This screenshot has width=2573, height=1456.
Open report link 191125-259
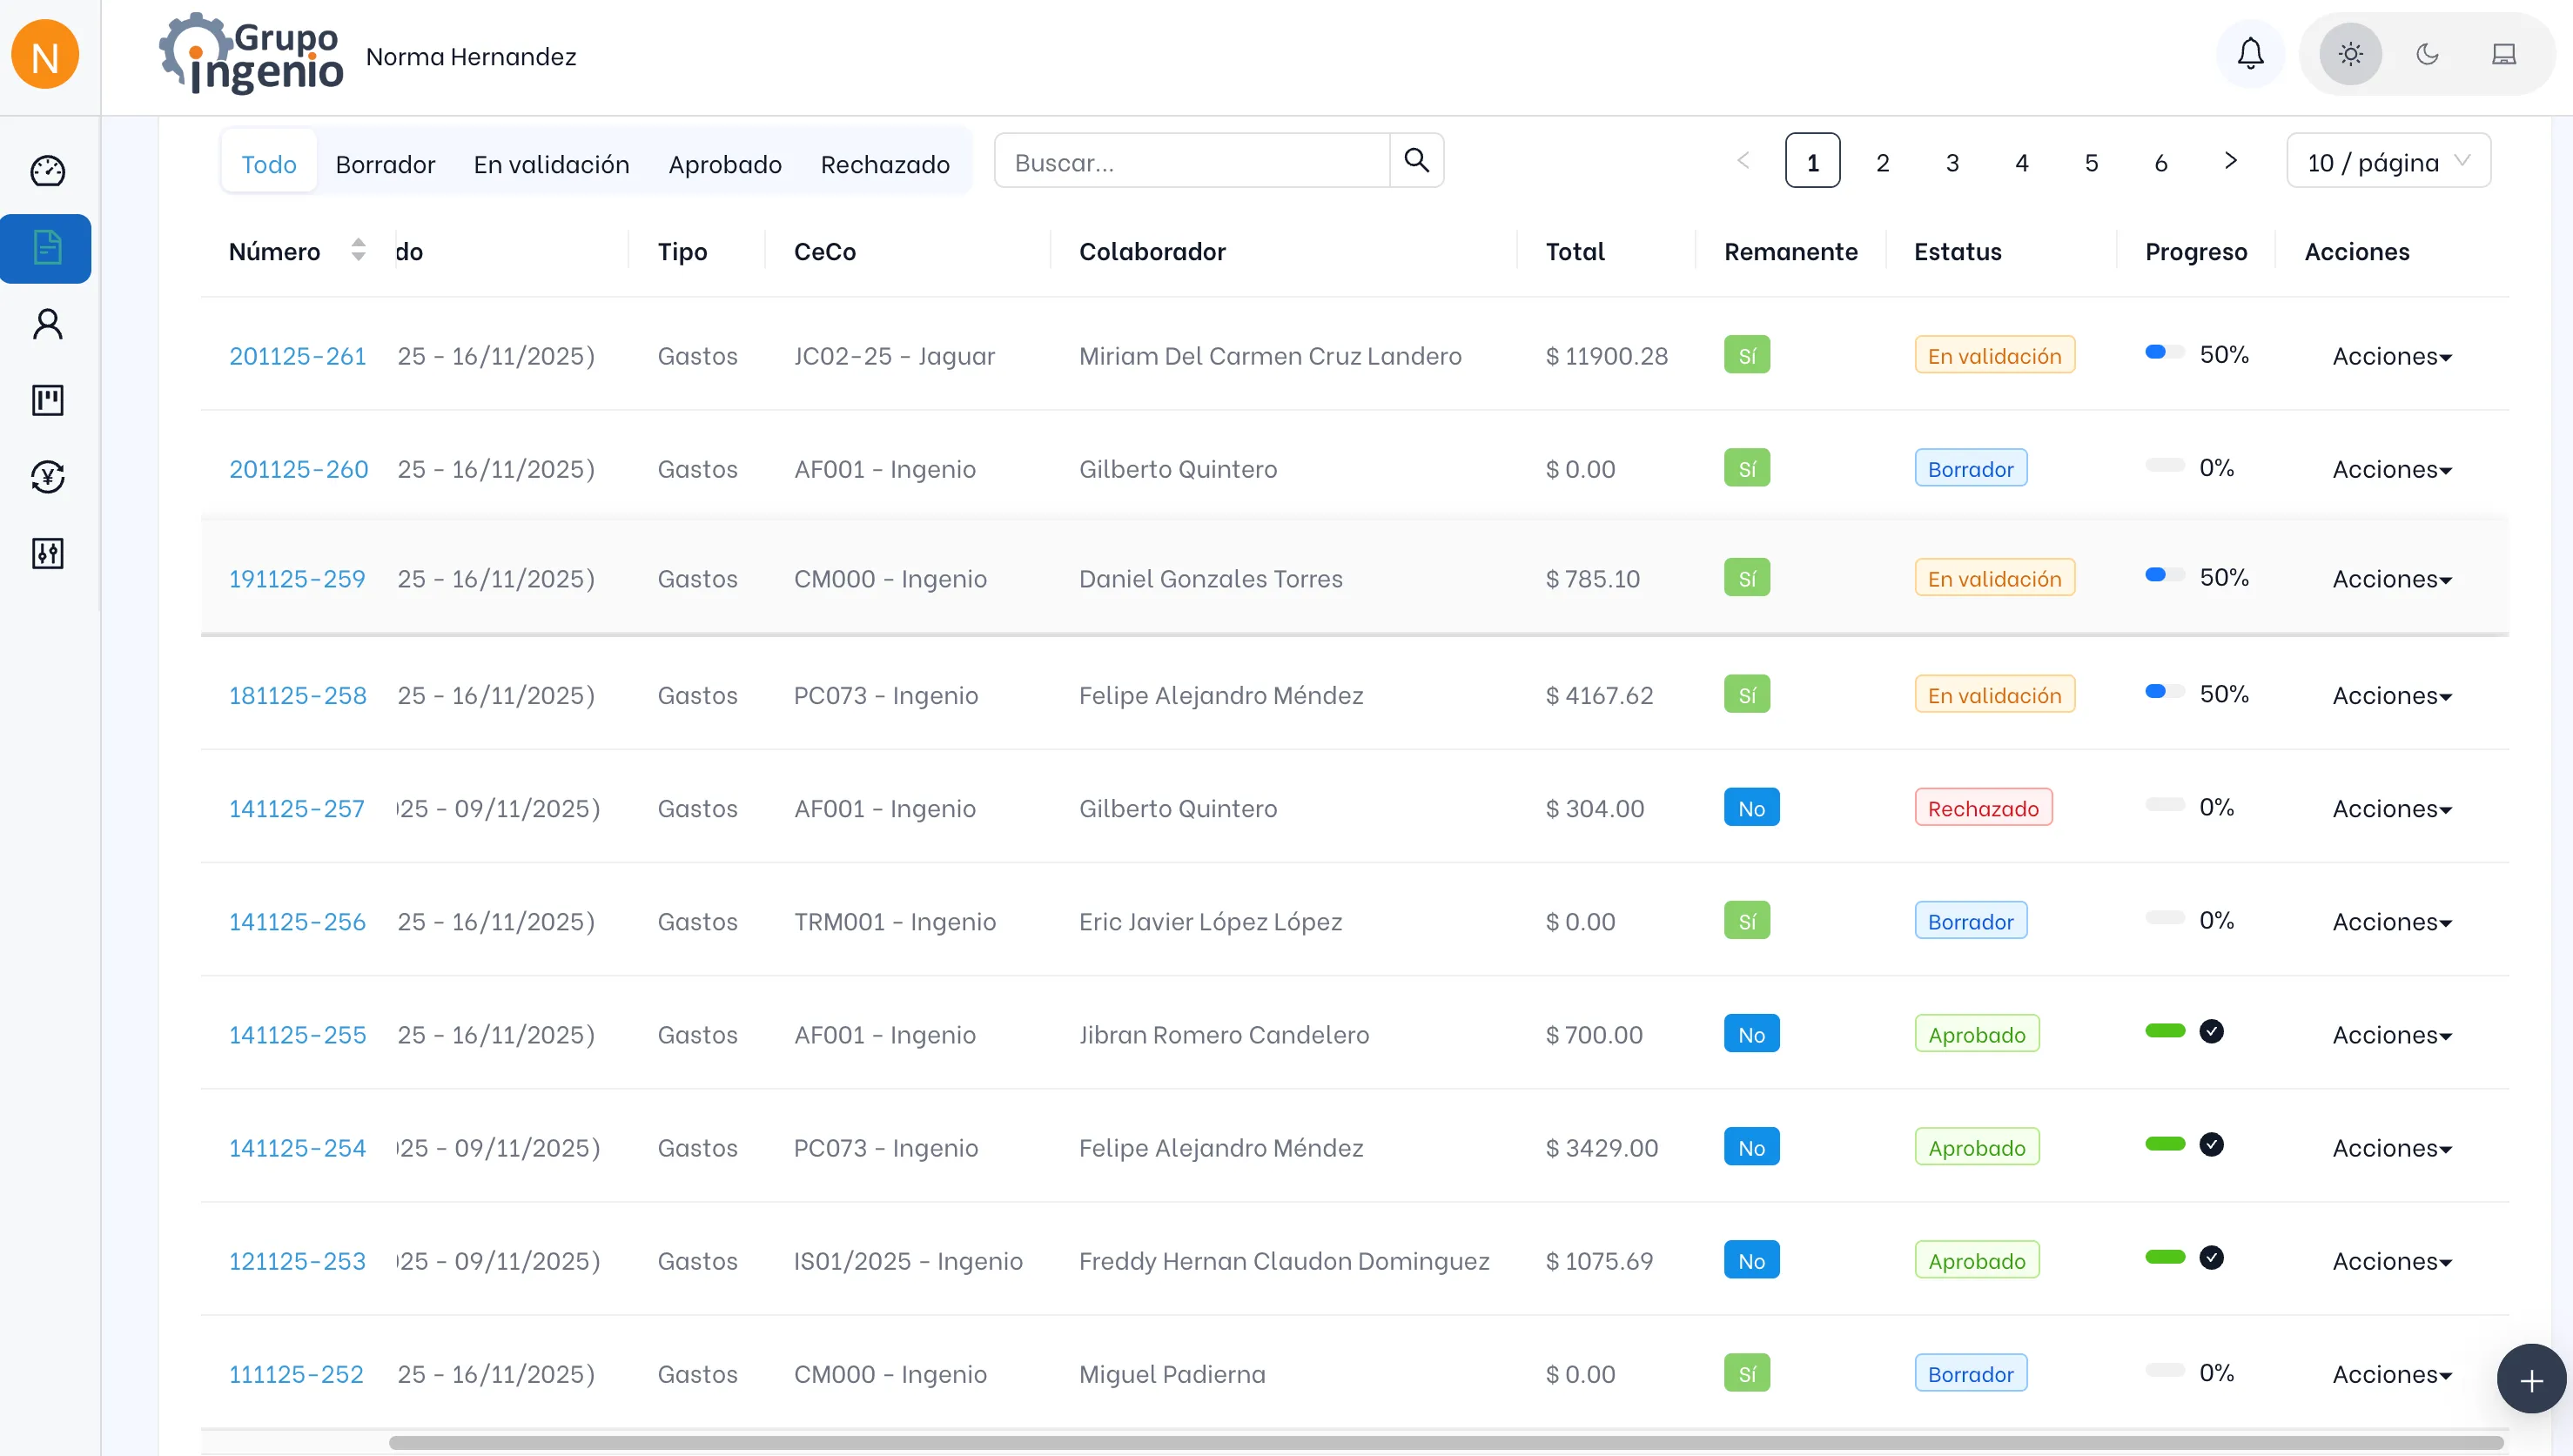(x=297, y=578)
